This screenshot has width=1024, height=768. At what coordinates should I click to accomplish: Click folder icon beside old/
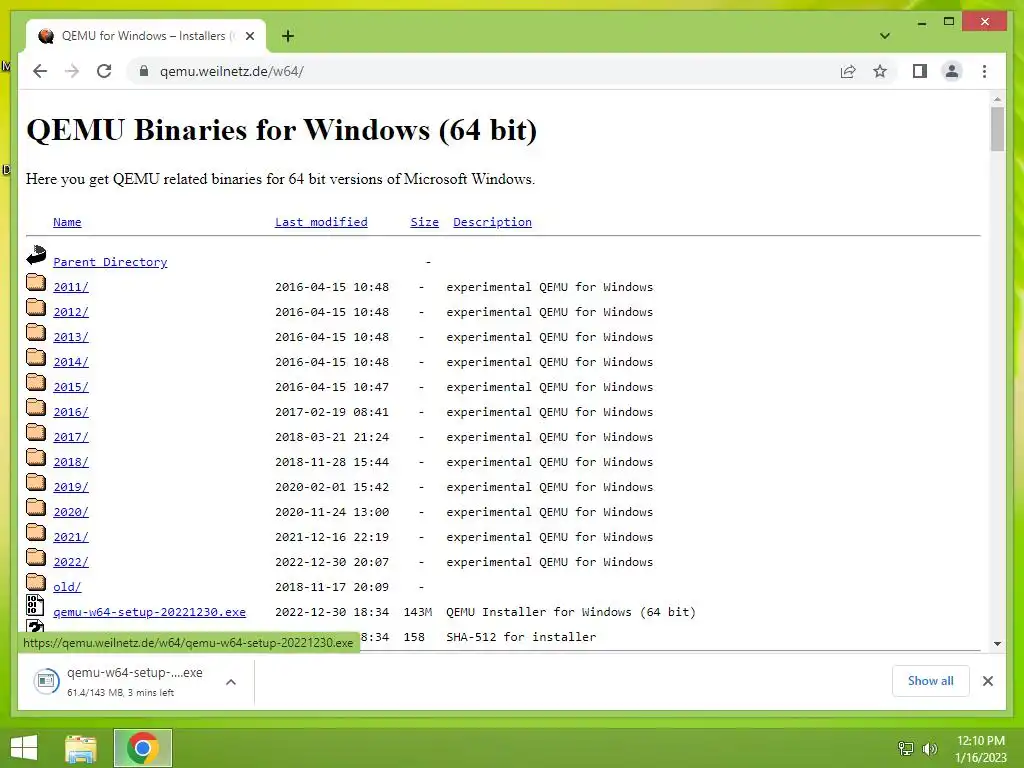point(36,582)
